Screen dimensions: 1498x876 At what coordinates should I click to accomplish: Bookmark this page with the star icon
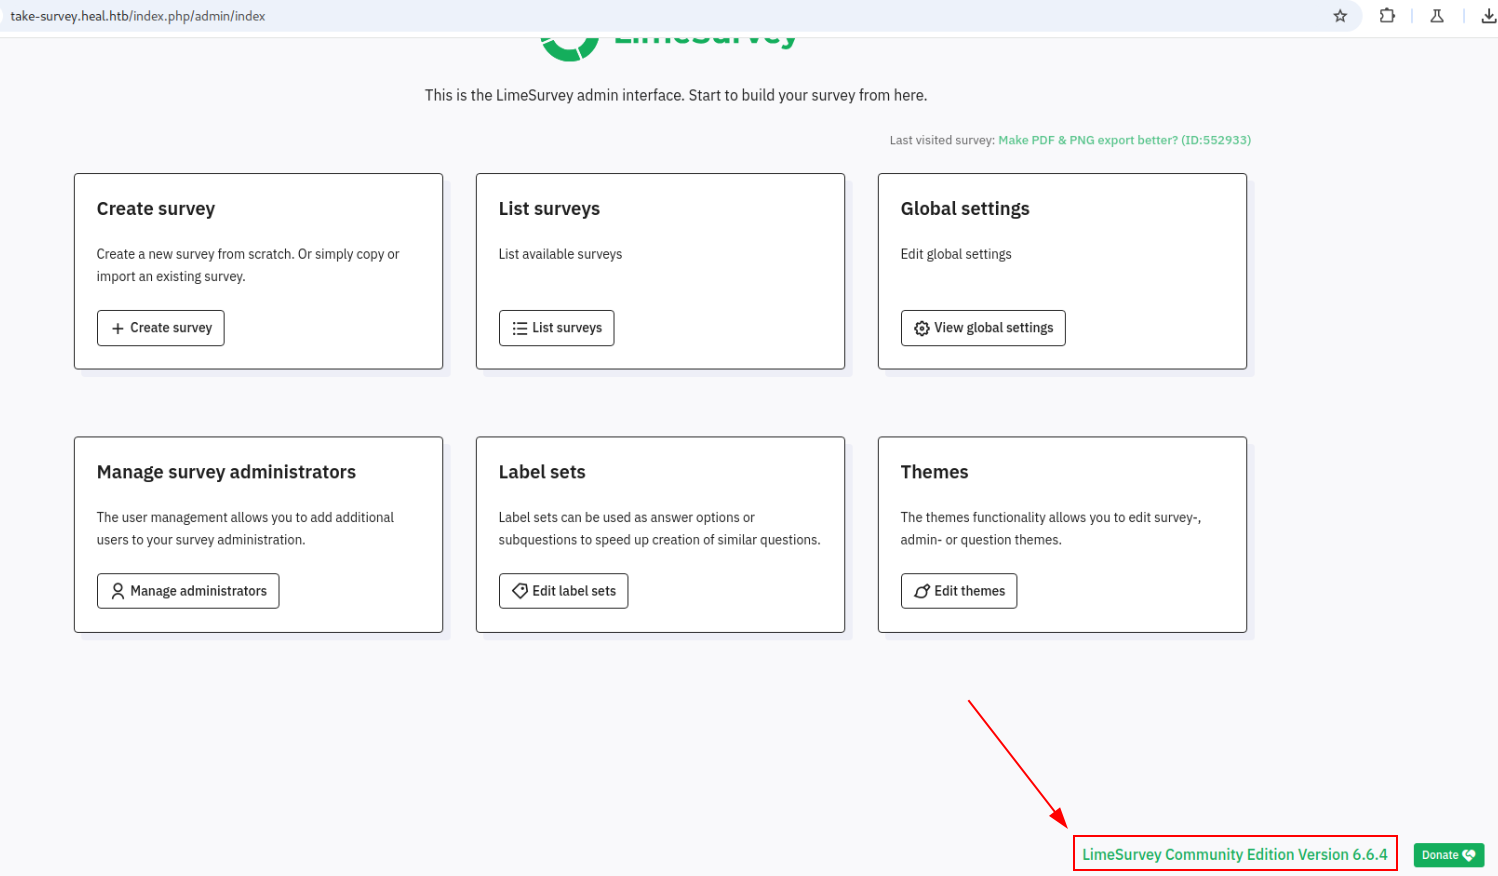tap(1340, 16)
